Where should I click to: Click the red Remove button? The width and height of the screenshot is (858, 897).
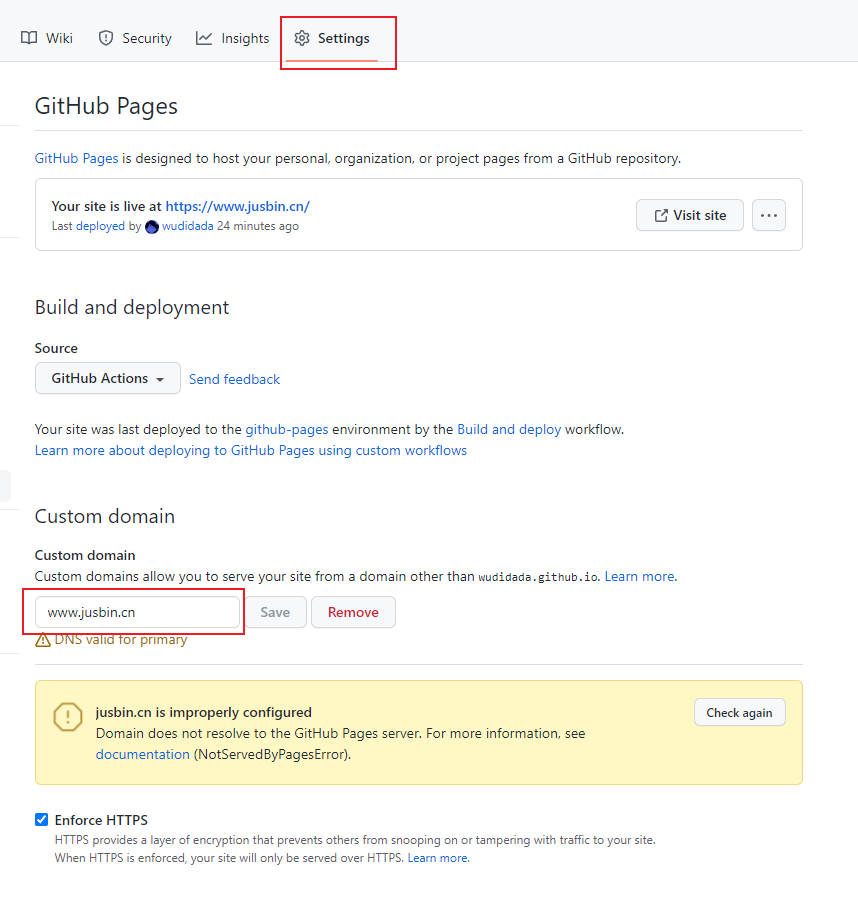tap(353, 612)
